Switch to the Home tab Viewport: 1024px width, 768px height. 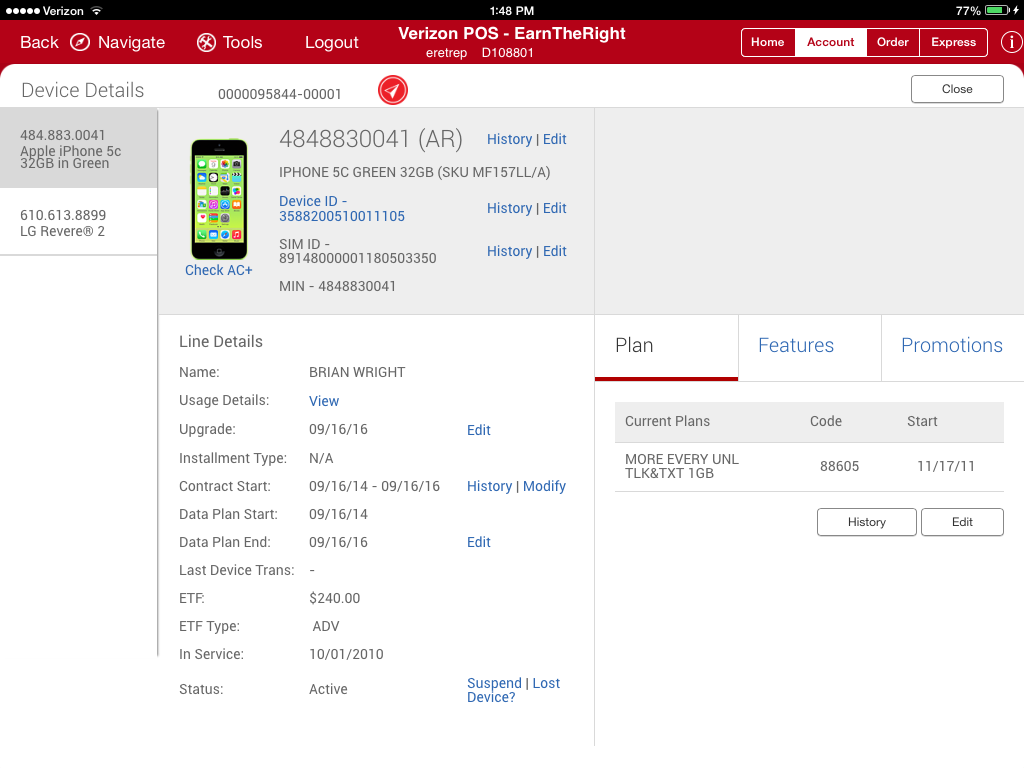click(767, 42)
